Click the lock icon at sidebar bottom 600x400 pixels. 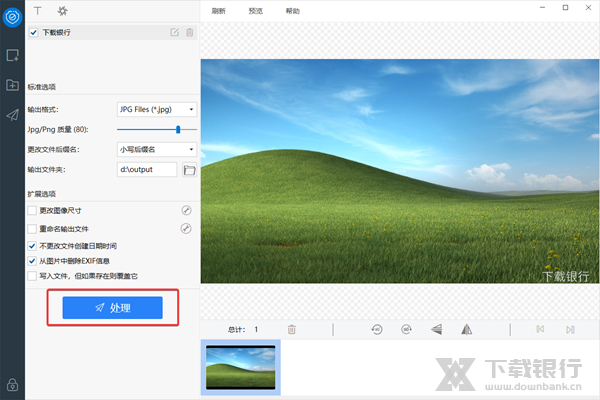[12, 384]
